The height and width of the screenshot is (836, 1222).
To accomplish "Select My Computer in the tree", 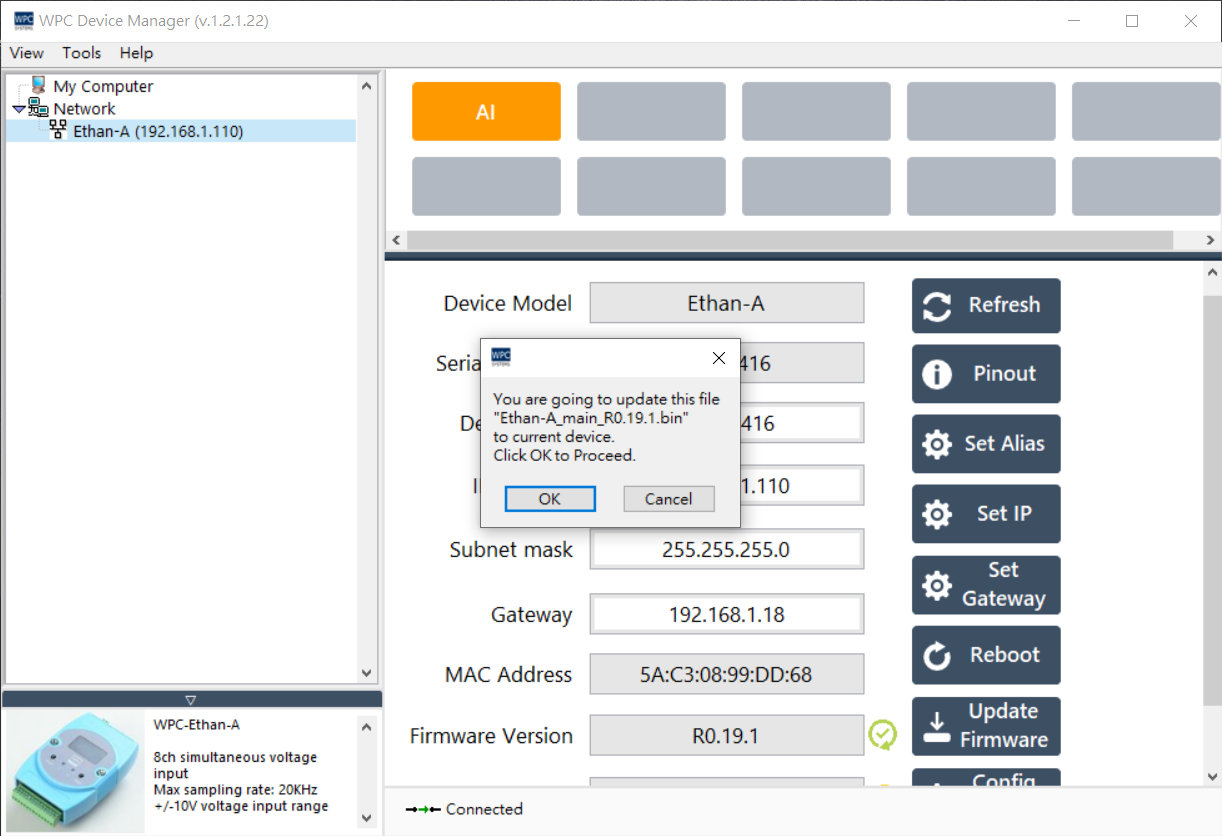I will [103, 87].
